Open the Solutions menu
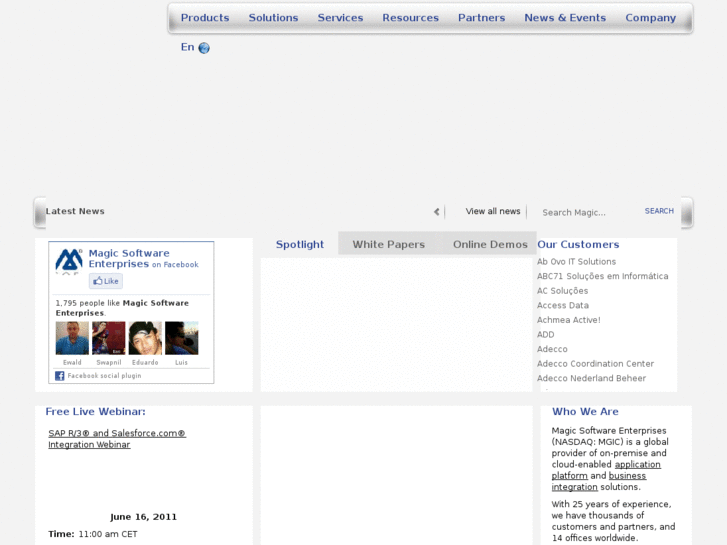 pos(274,18)
